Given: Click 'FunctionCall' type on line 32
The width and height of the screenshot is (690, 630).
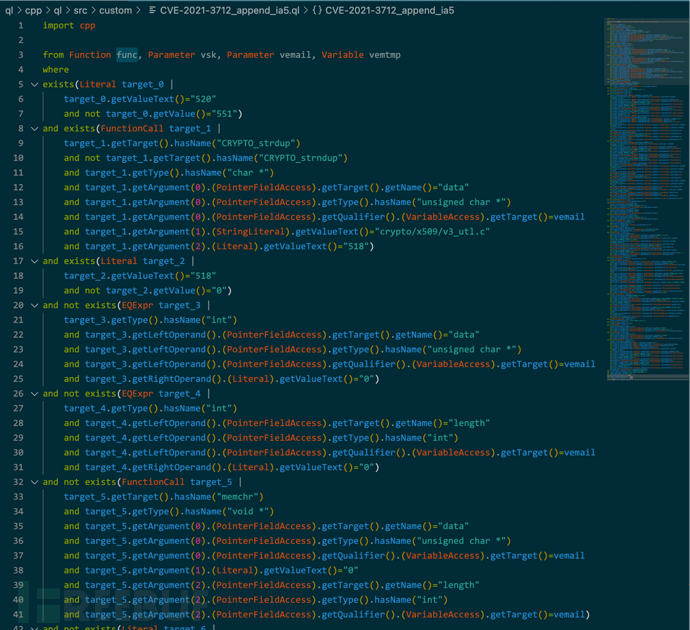Looking at the screenshot, I should 153,482.
